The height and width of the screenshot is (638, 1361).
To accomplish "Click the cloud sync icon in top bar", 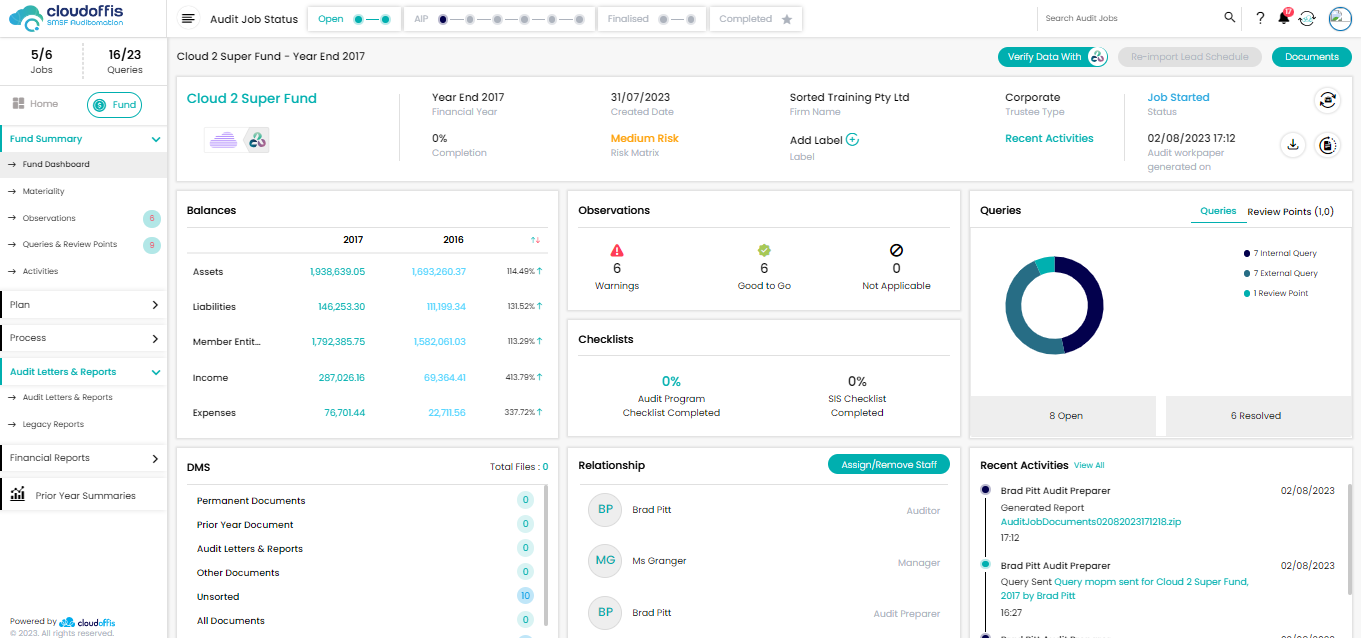I will tap(1307, 19).
